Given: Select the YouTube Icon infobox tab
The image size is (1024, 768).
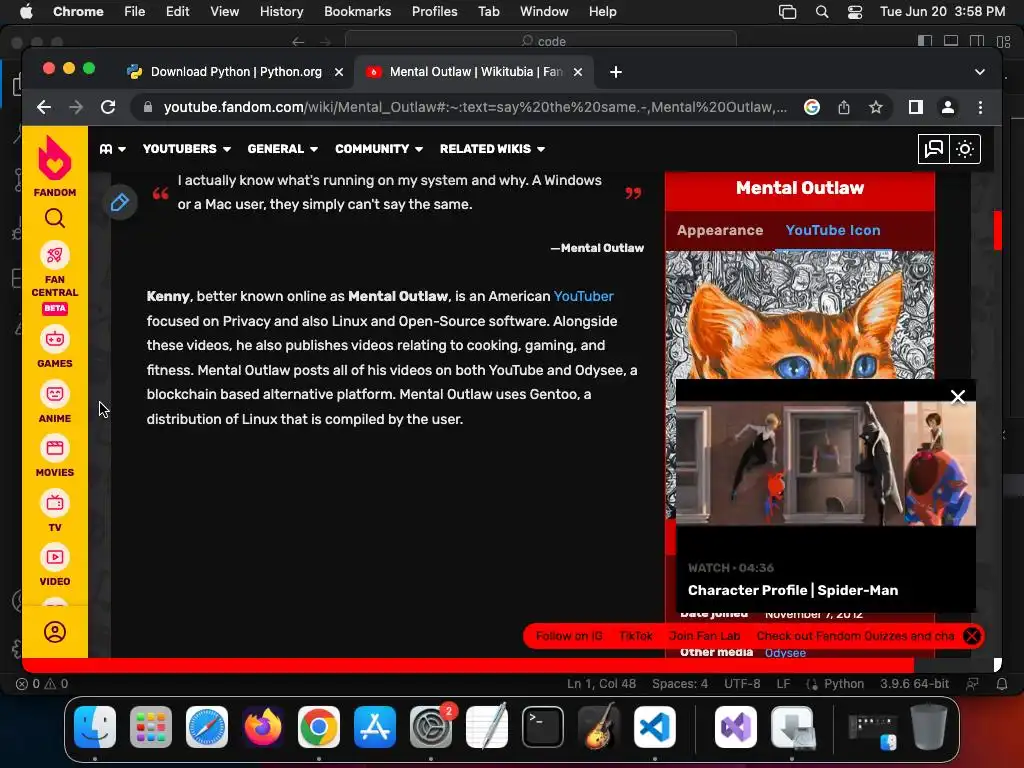Looking at the screenshot, I should point(833,230).
